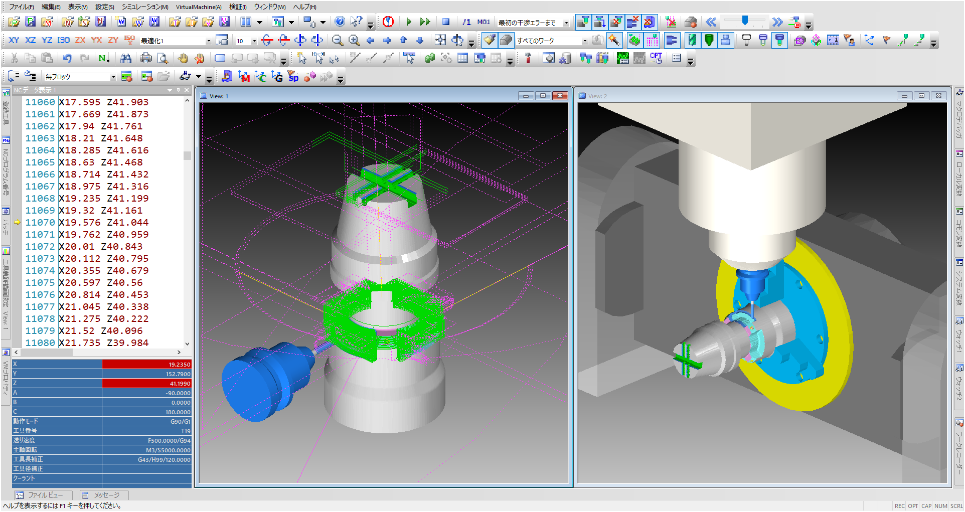Viewport: 965px width, 512px height.
Task: Open the シミュレーション menu
Action: pyautogui.click(x=145, y=7)
